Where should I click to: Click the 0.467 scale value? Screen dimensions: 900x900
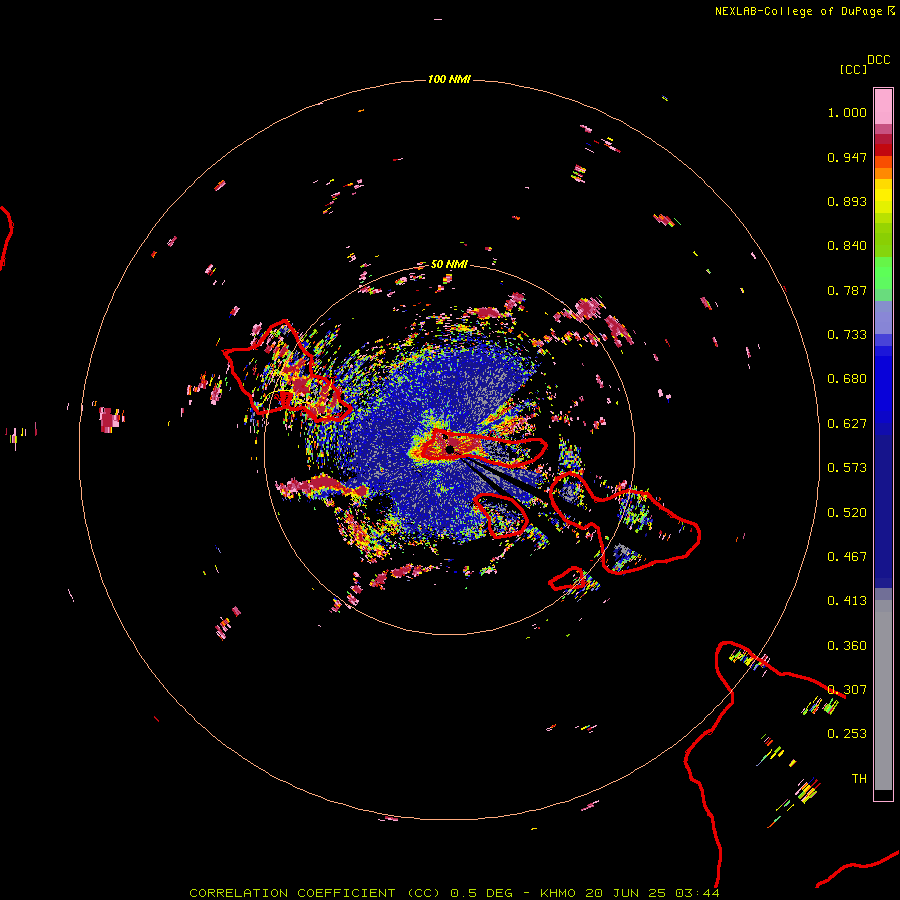[847, 557]
